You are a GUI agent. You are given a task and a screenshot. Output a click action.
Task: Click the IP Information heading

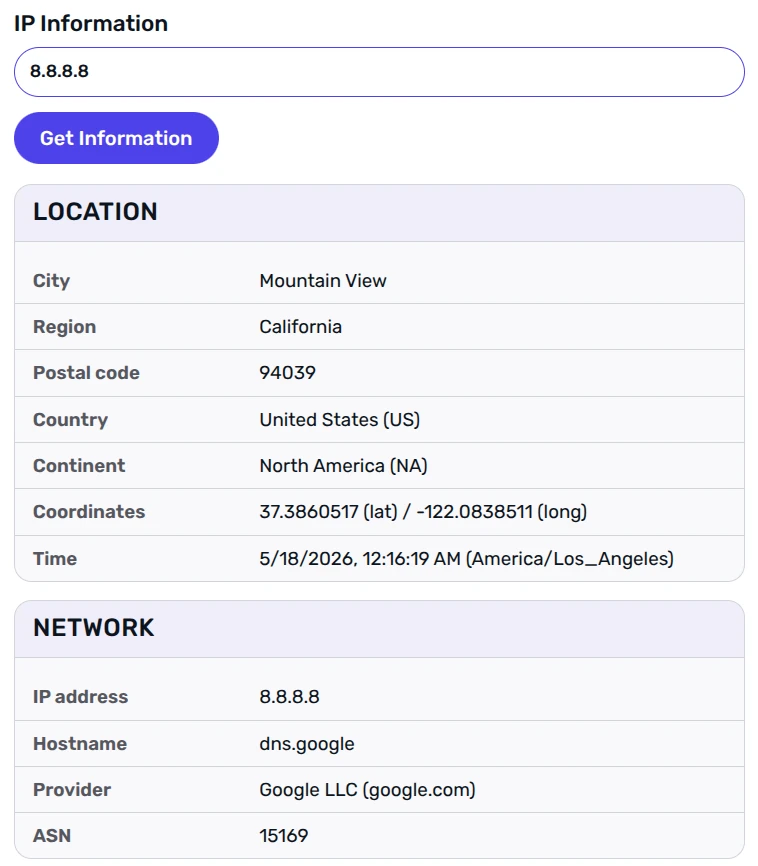point(91,24)
